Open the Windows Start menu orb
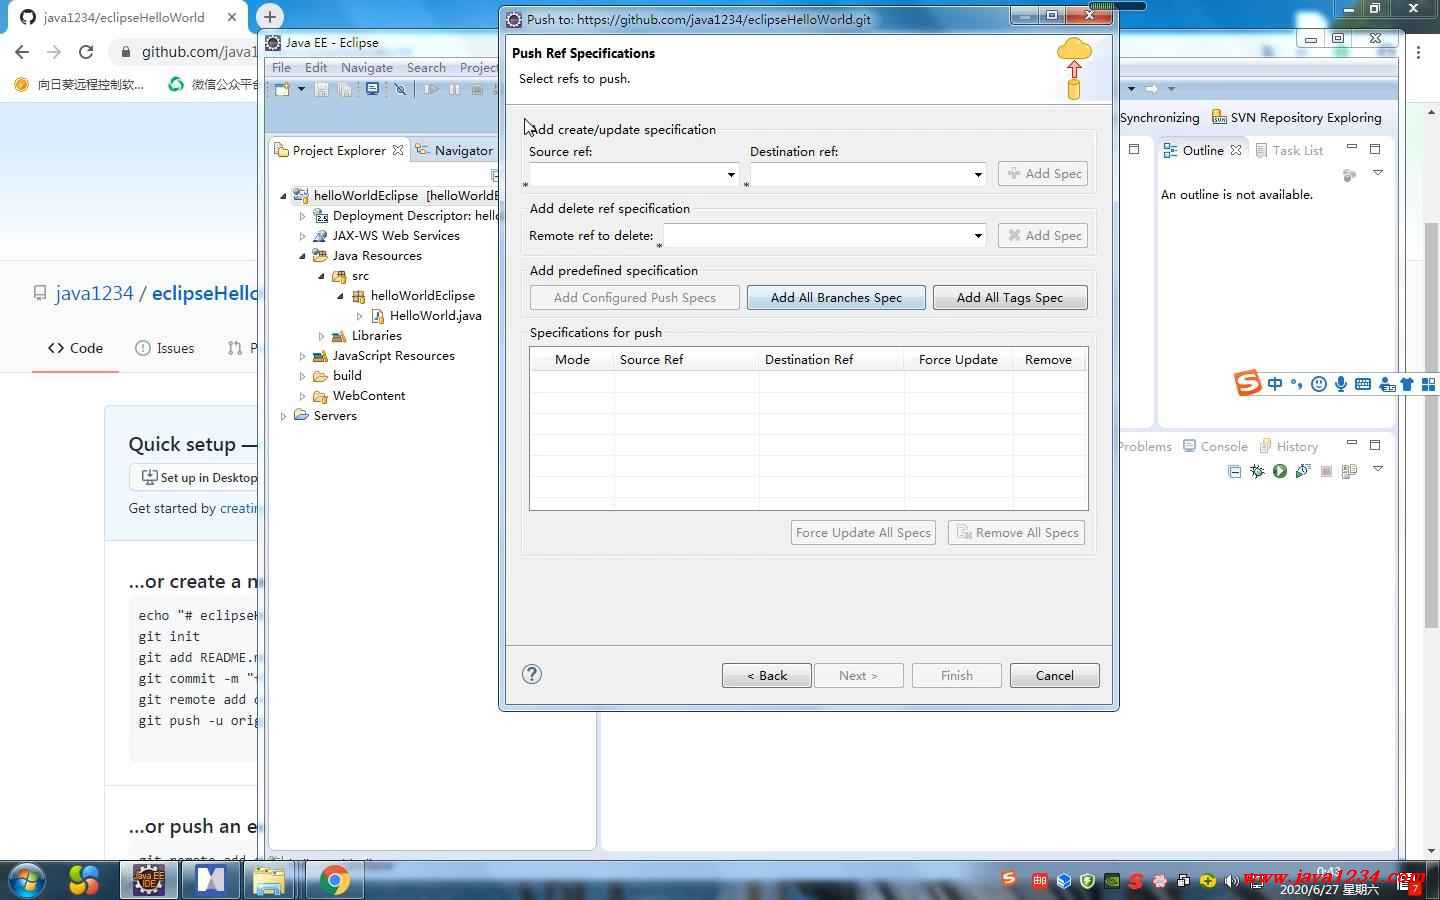The image size is (1440, 900). coord(26,880)
